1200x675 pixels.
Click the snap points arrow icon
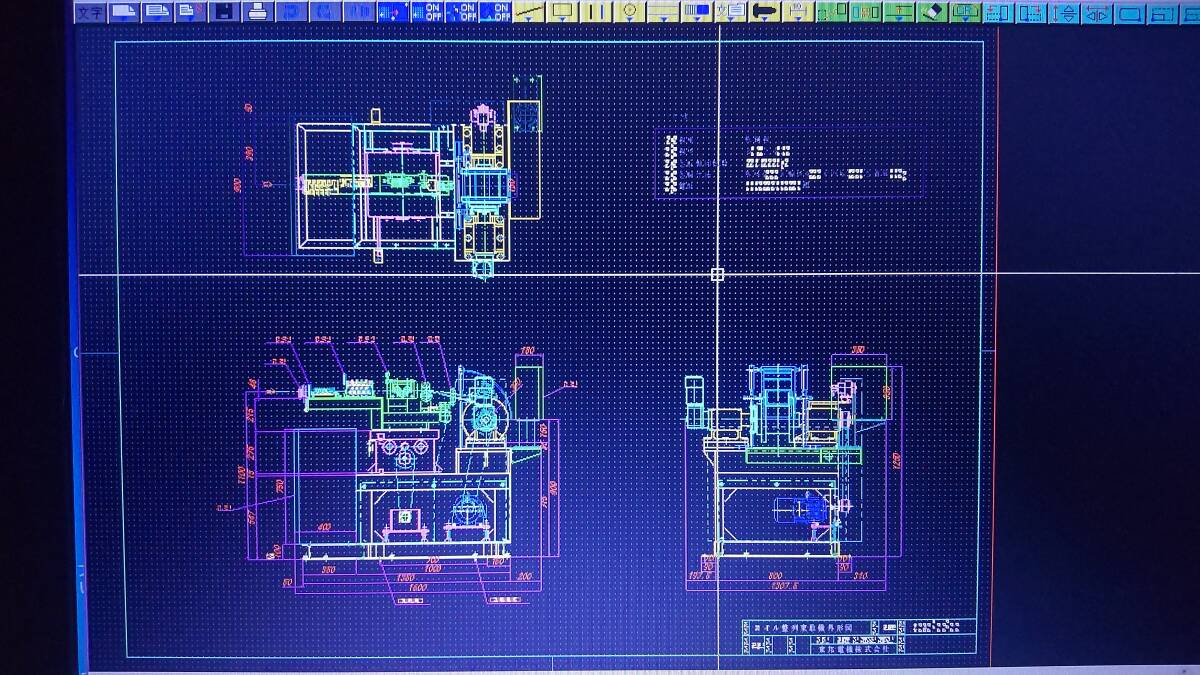coord(392,12)
